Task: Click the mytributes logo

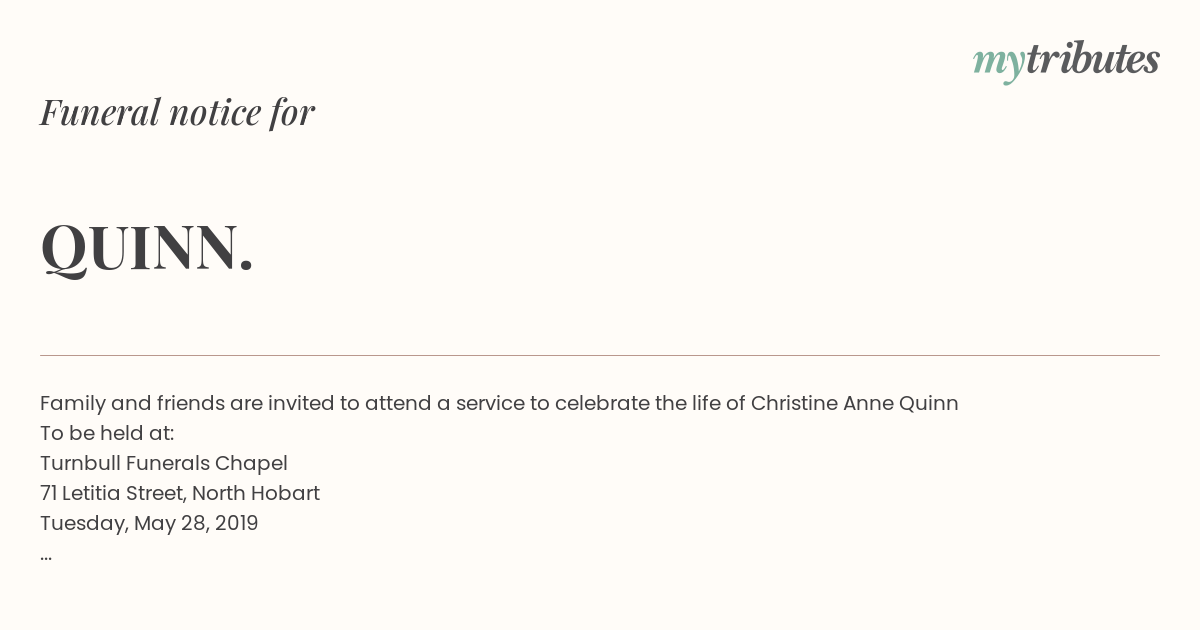Action: 1066,62
